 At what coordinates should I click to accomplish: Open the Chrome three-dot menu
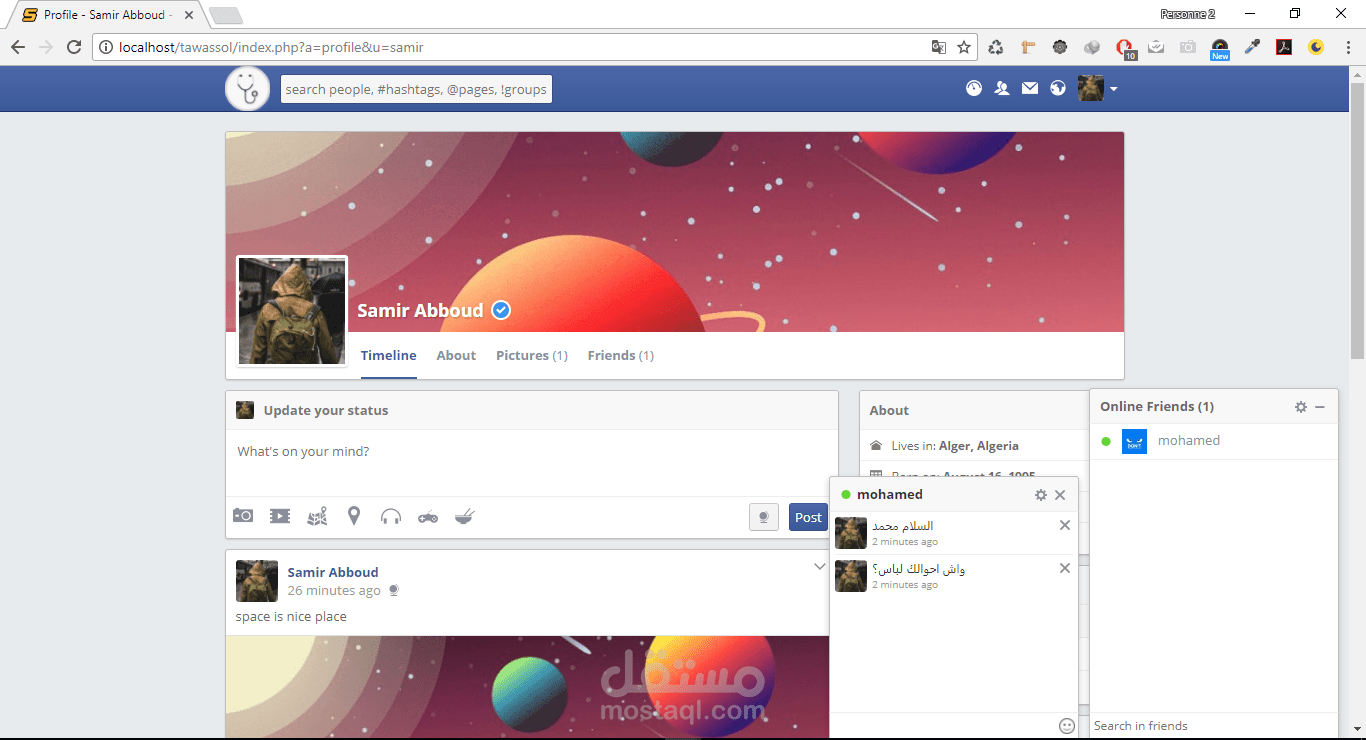coord(1346,47)
